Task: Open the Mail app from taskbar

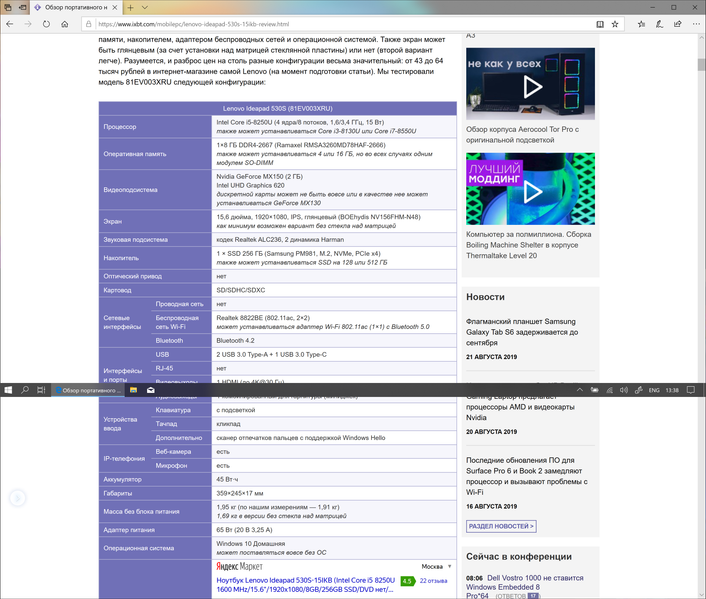Action: pyautogui.click(x=151, y=390)
